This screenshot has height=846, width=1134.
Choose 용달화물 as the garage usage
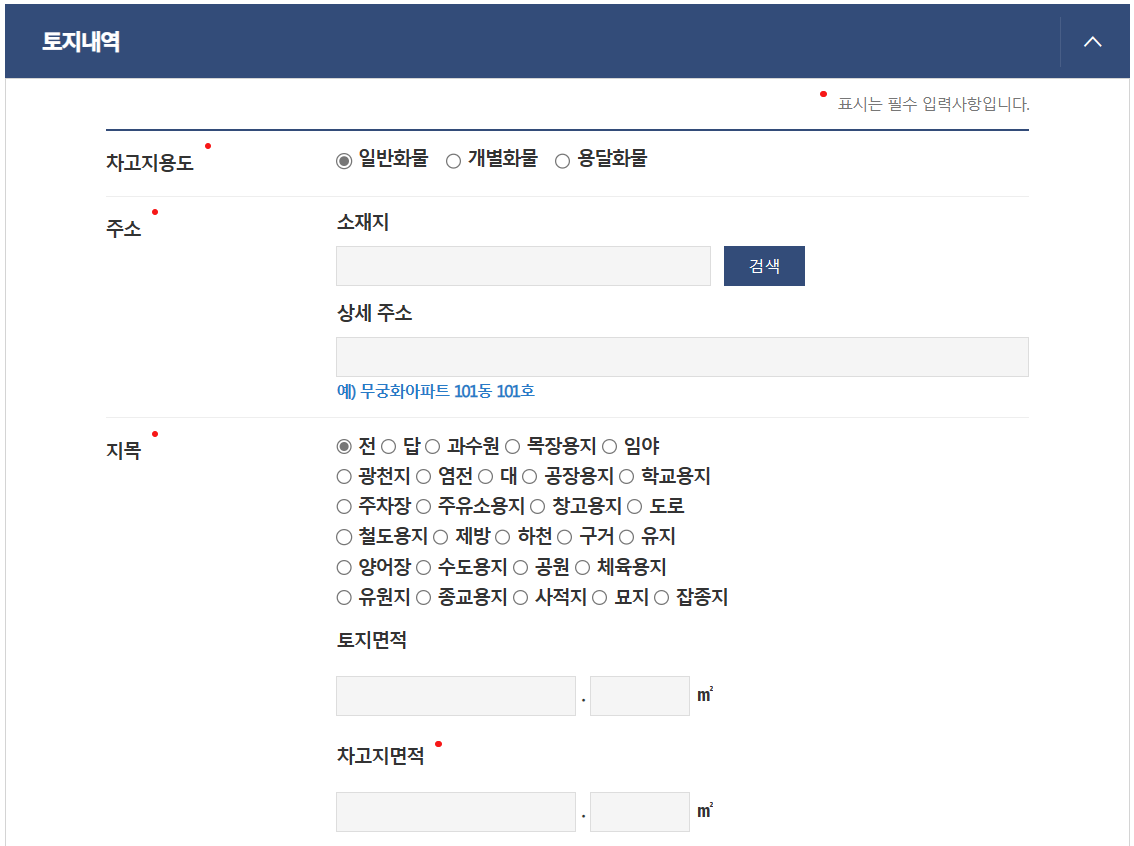click(561, 158)
